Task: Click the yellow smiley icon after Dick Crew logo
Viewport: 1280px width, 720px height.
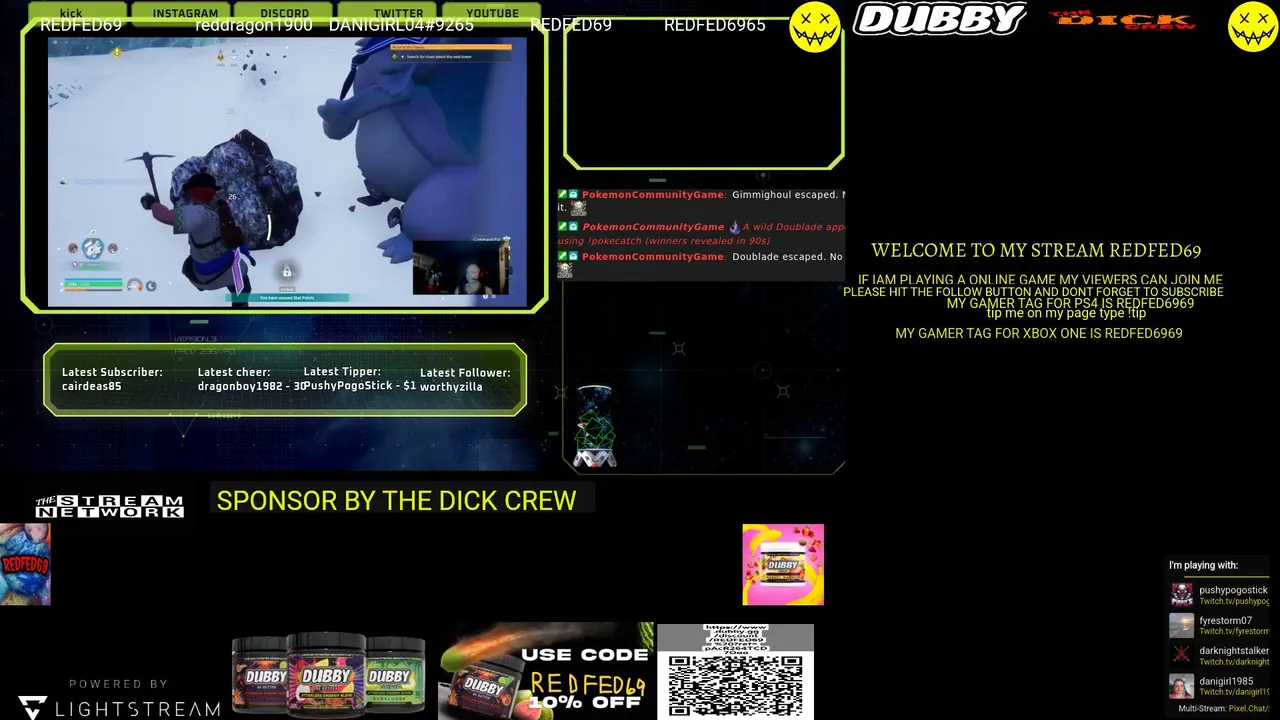Action: tap(1253, 26)
